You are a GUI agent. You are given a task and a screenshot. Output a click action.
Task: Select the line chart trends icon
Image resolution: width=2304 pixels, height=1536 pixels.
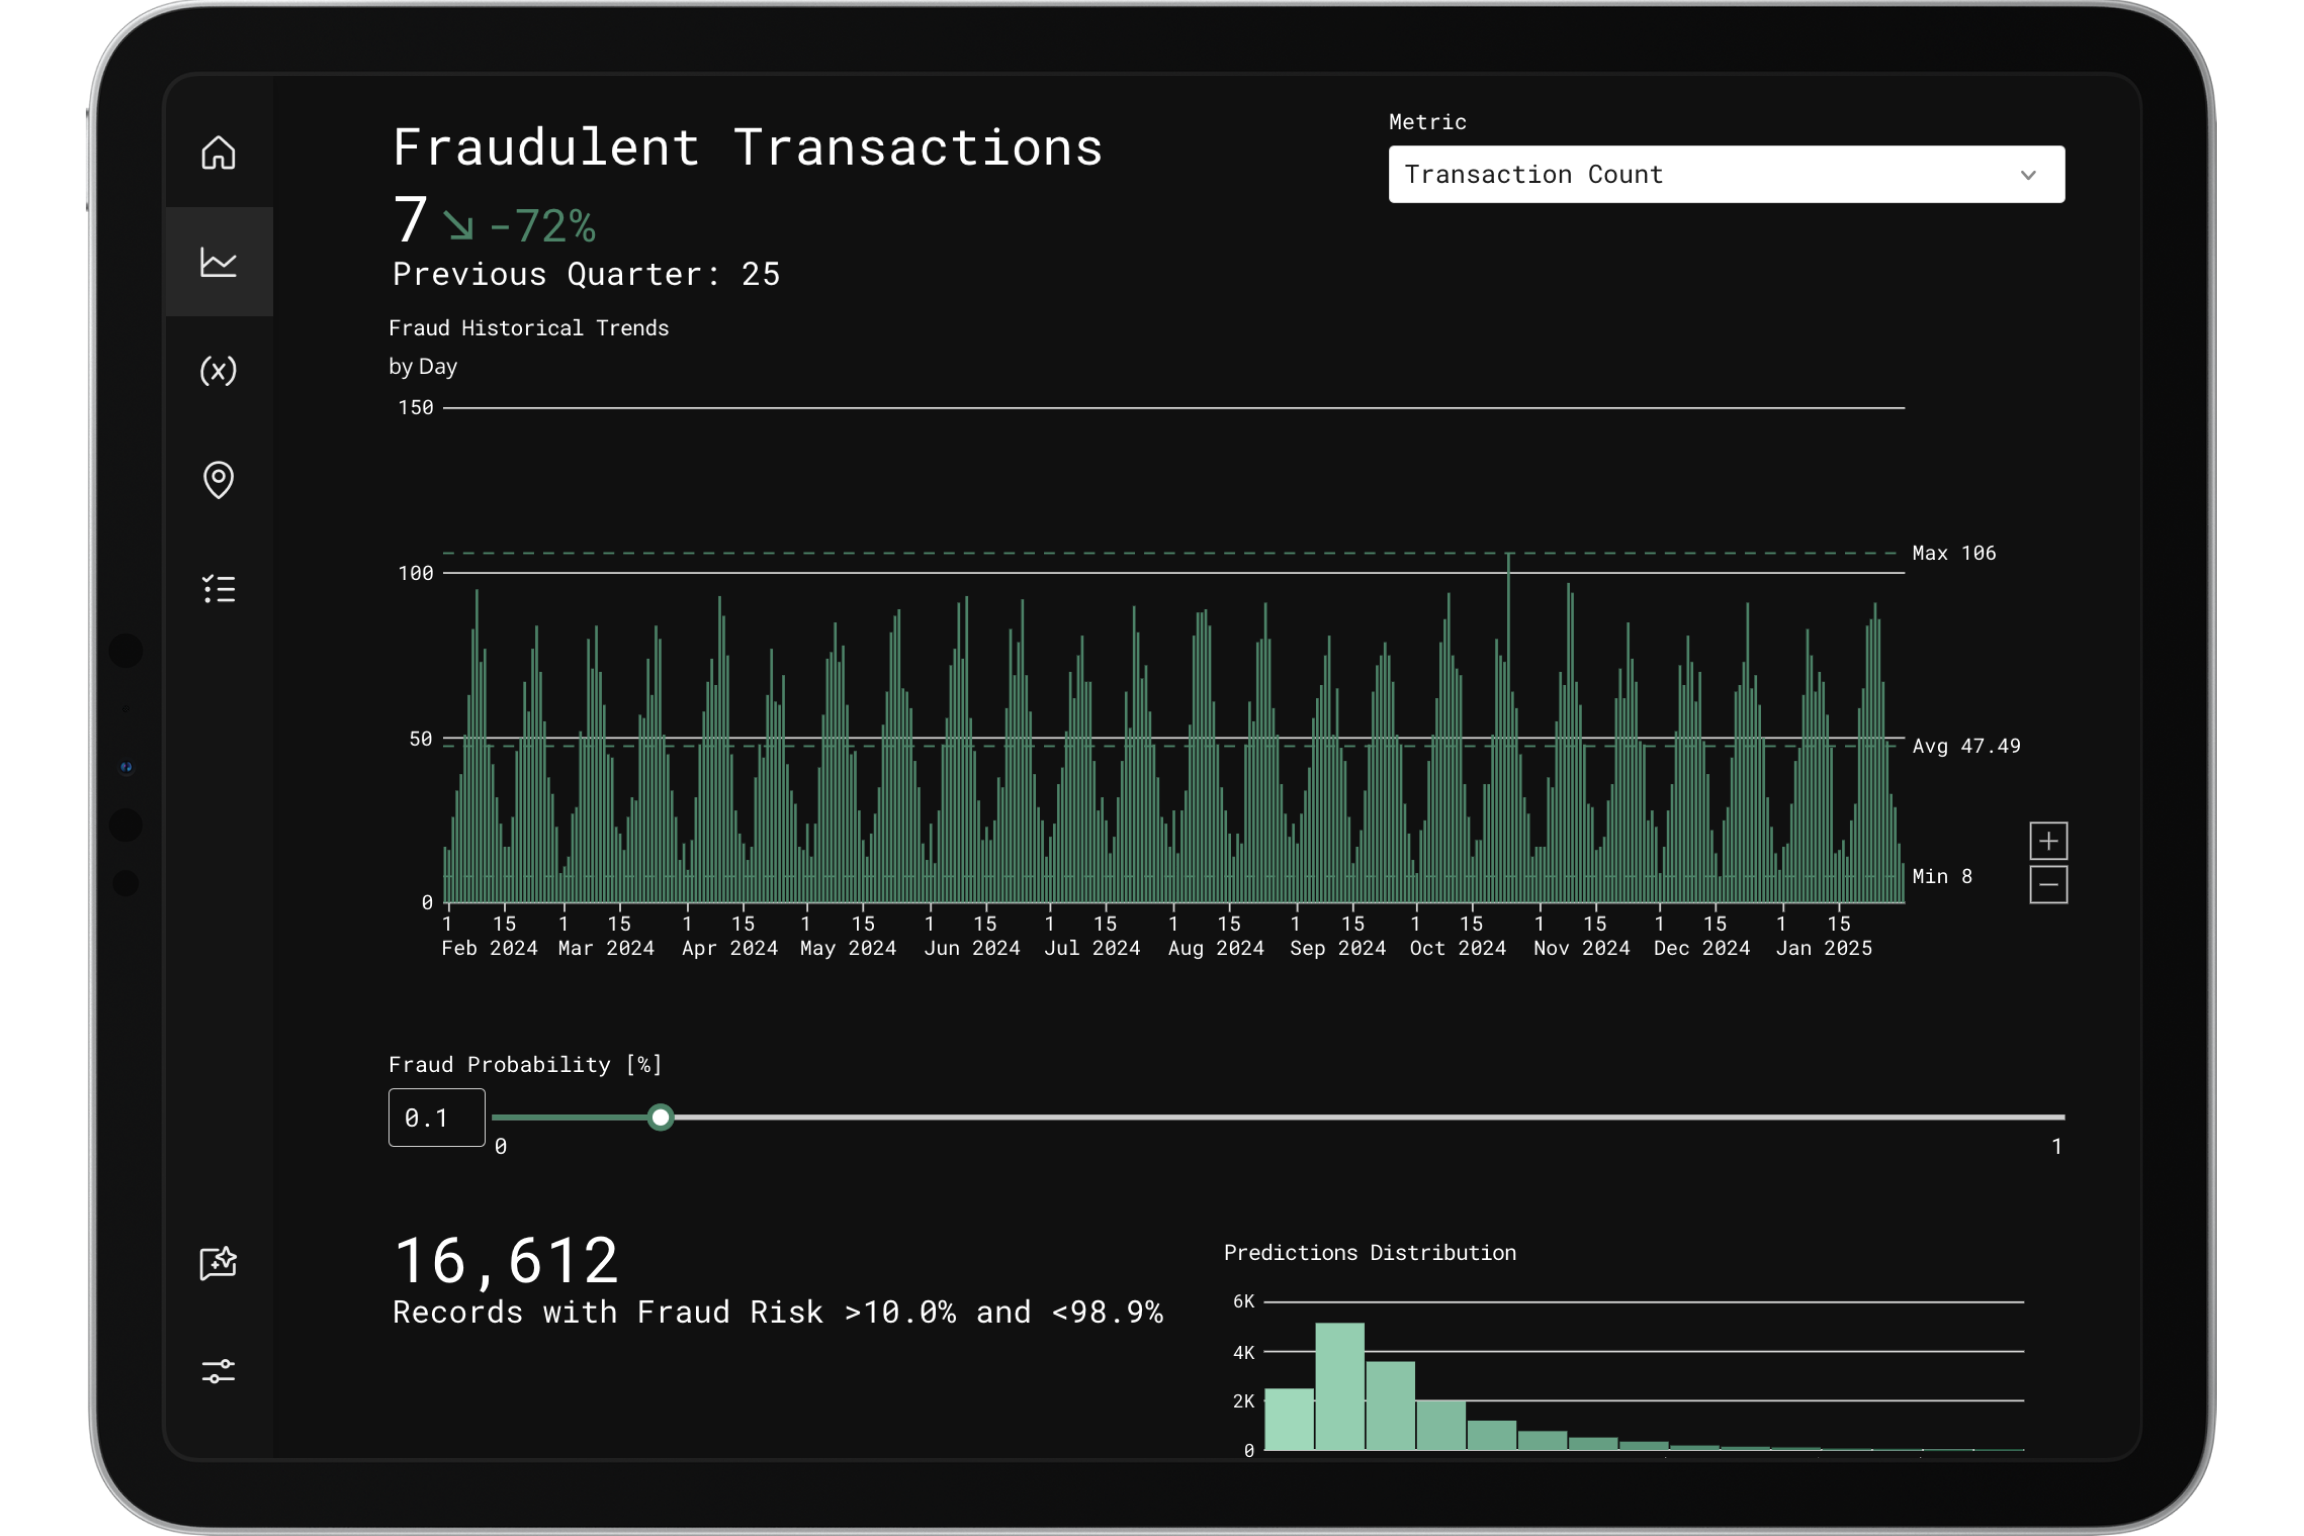[218, 262]
